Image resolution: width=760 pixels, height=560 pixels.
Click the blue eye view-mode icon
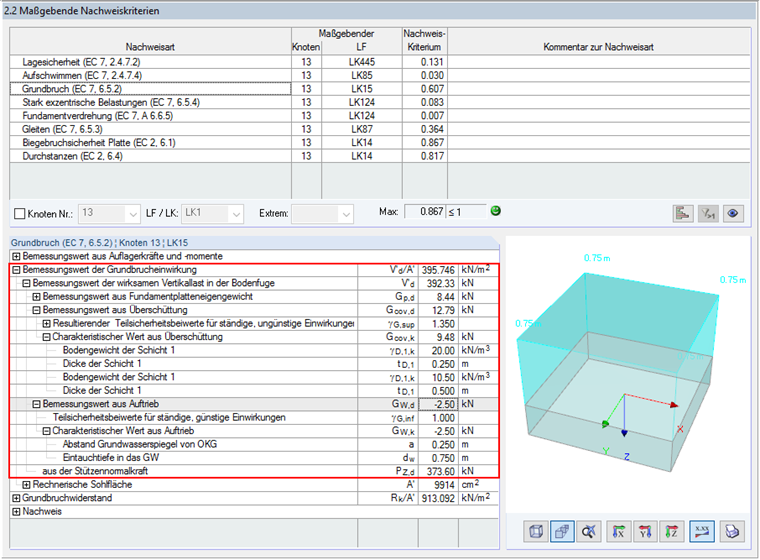coord(733,213)
